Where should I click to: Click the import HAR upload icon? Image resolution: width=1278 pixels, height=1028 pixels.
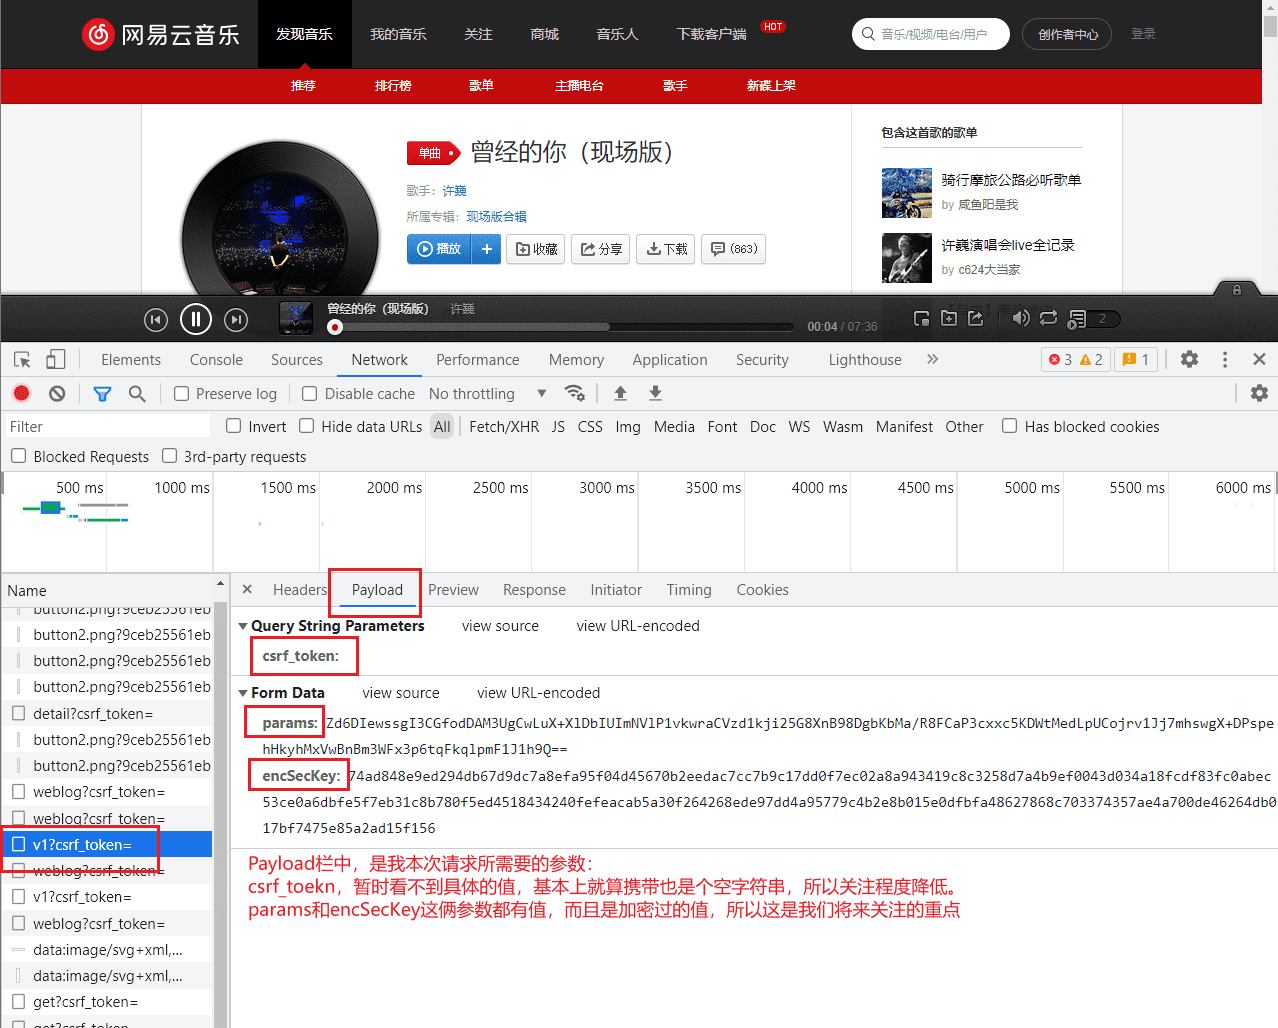pos(620,393)
